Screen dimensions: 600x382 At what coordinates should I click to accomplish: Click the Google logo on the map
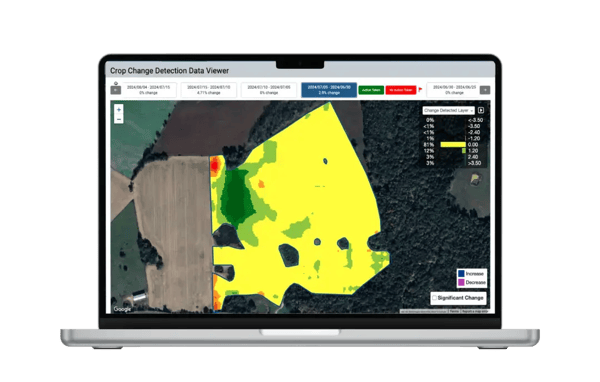(x=122, y=309)
